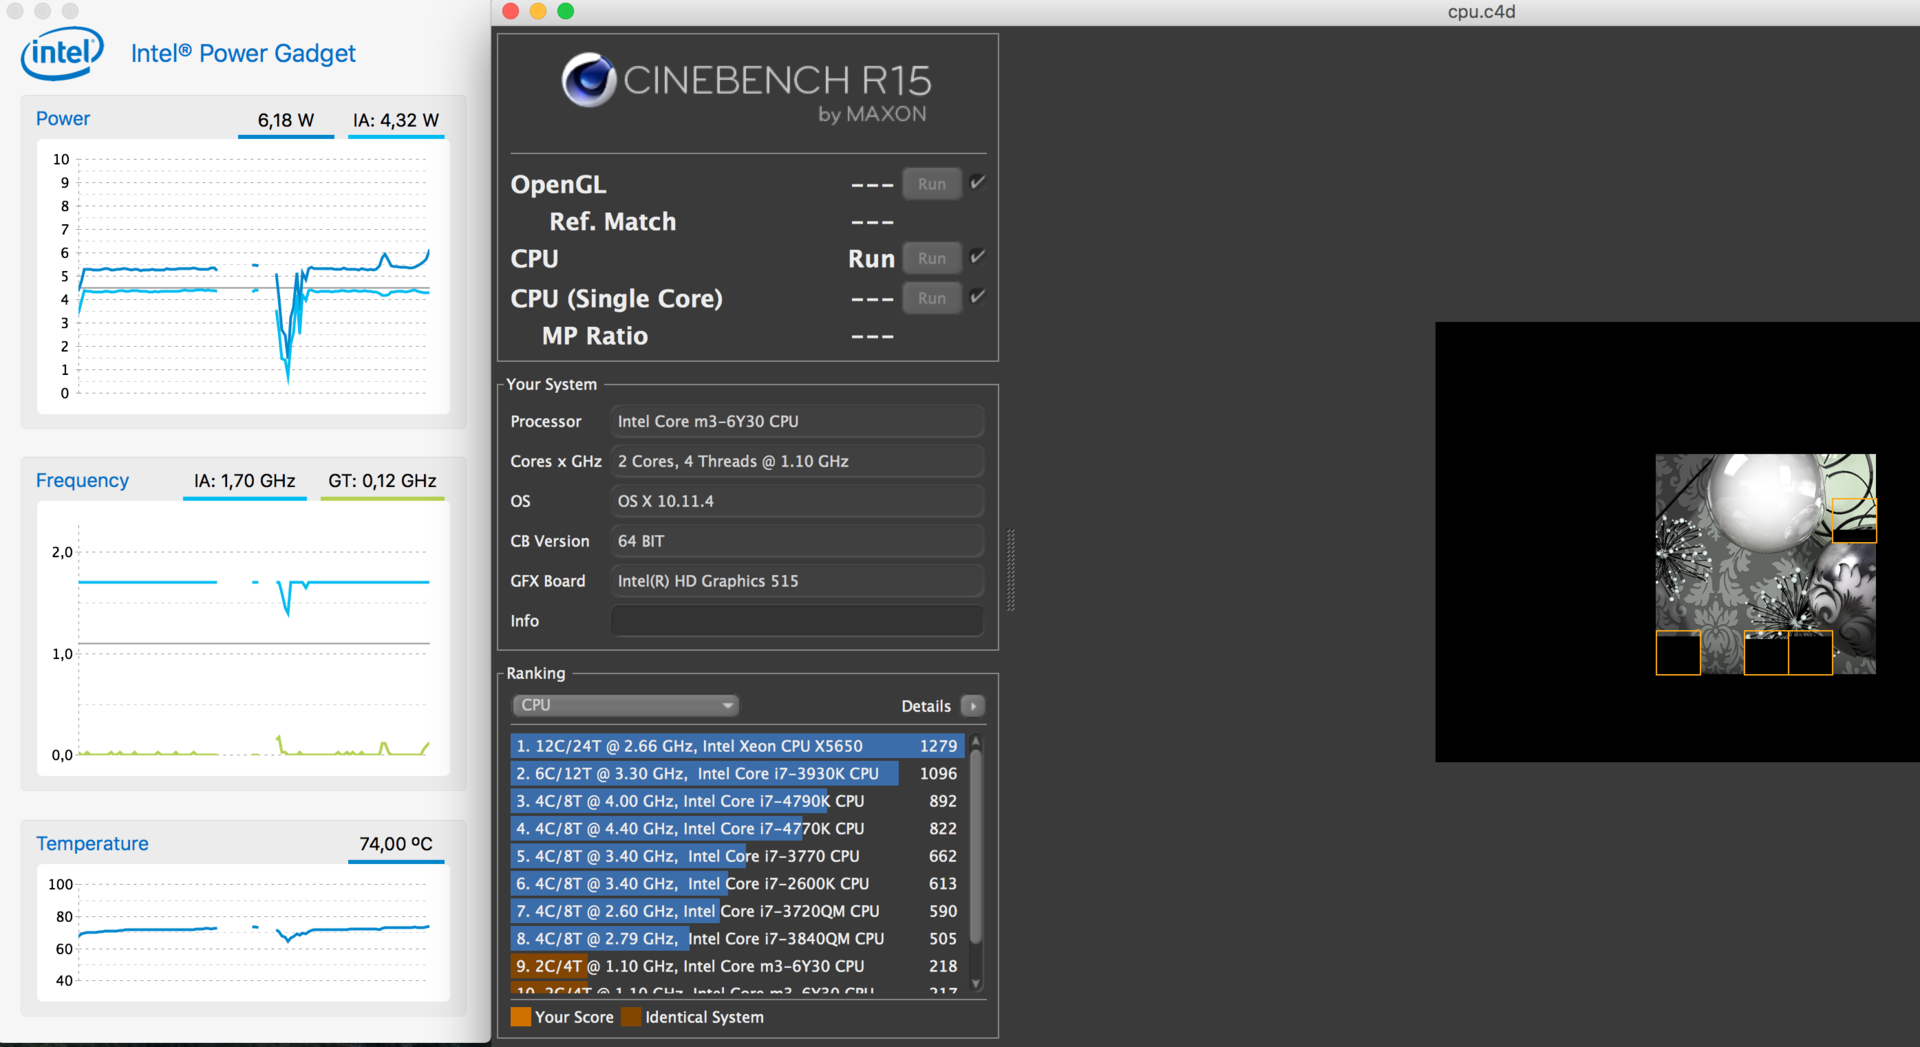Screen dimensions: 1920x1047
Task: Click the brown Identical System legend swatch
Action: pyautogui.click(x=631, y=1017)
